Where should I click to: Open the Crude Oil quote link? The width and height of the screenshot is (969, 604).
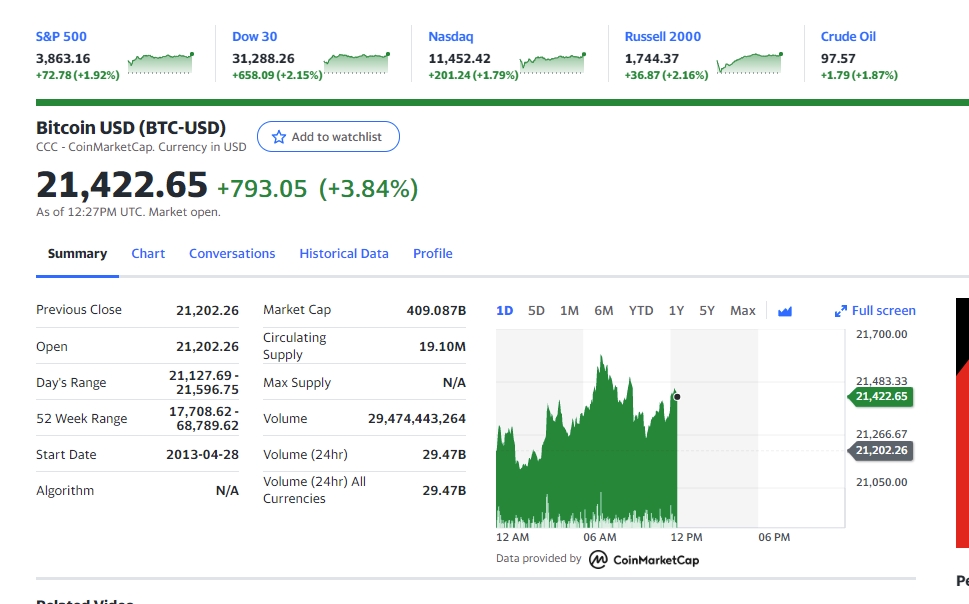point(848,36)
